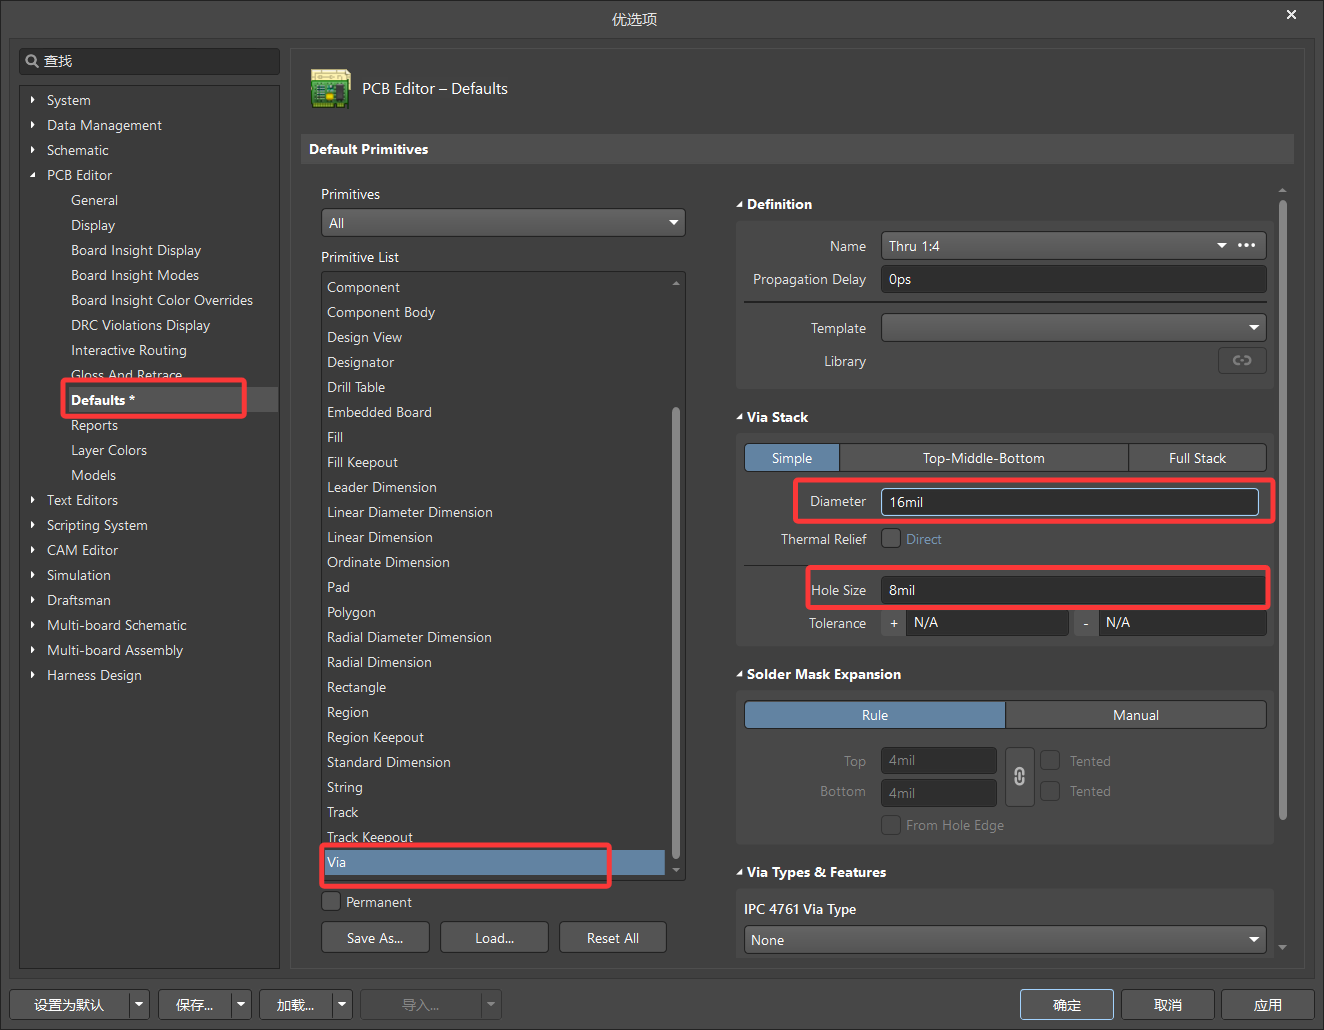Collapse Solder Mask Expansion section
This screenshot has height=1030, width=1324.
pos(740,674)
